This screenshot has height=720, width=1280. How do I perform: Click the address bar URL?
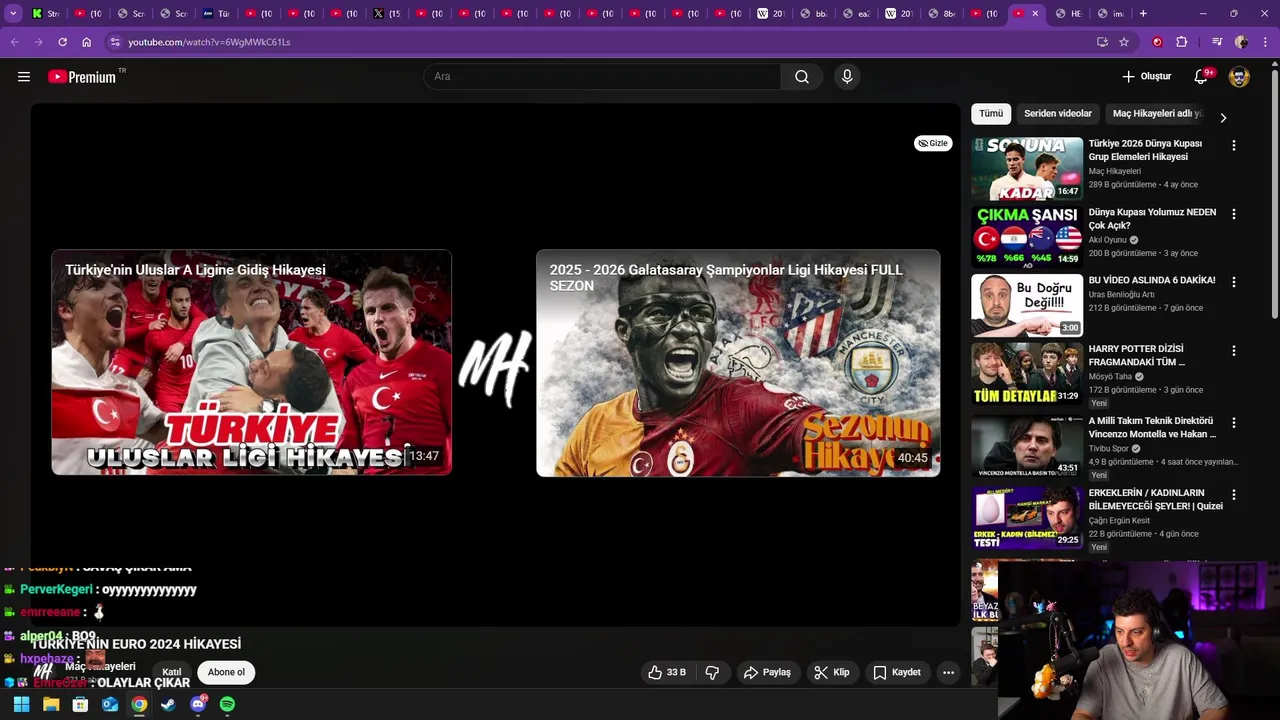tap(209, 42)
